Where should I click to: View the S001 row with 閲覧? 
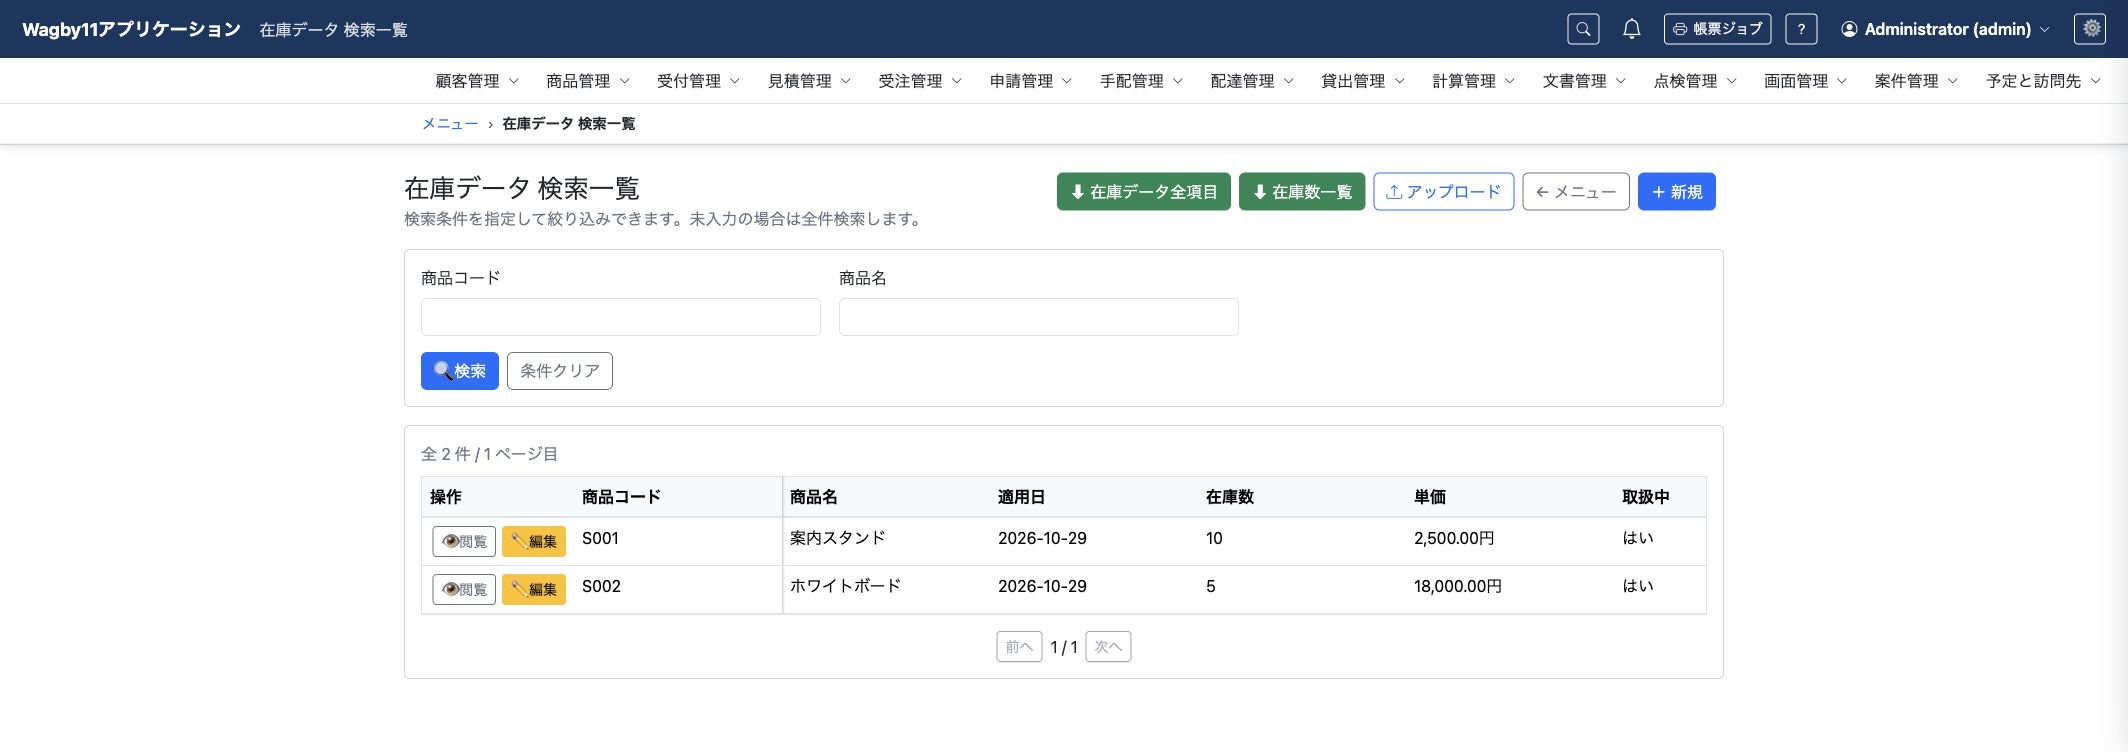coord(464,541)
